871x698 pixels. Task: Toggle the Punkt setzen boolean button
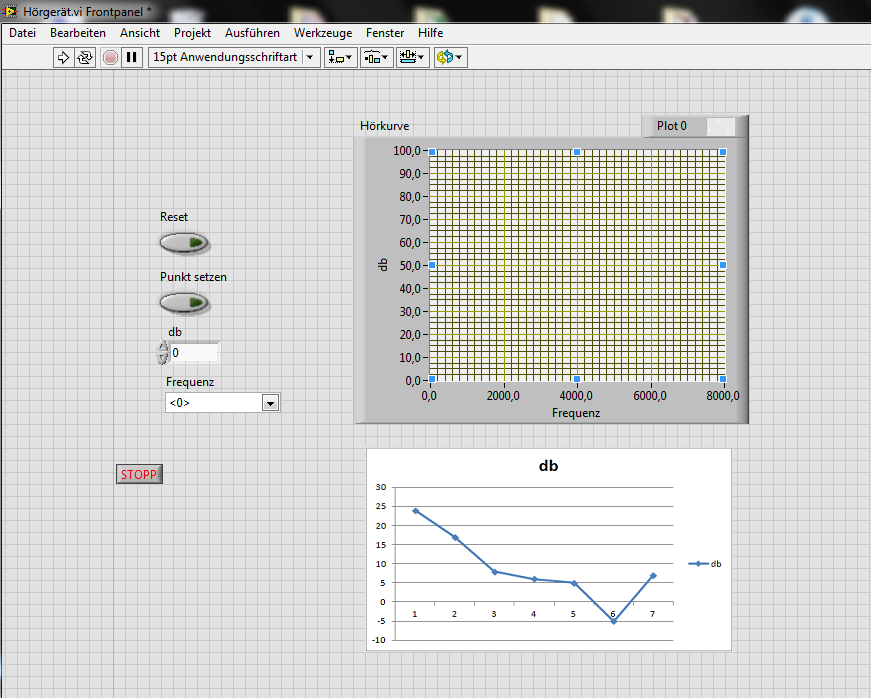click(x=184, y=303)
